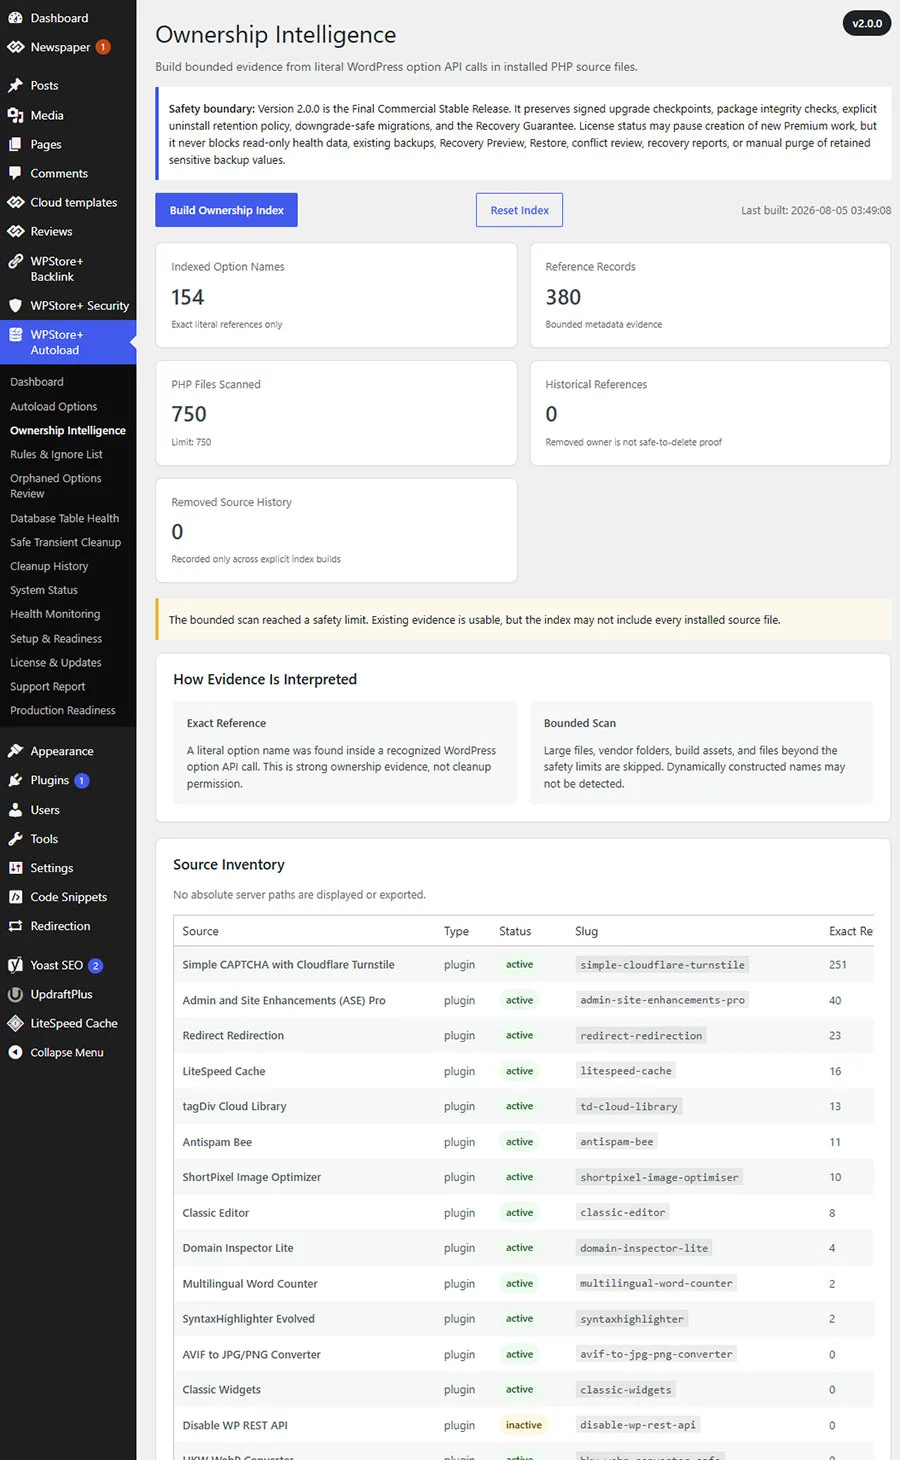Click the PHP Files Scanned card

pyautogui.click(x=336, y=413)
